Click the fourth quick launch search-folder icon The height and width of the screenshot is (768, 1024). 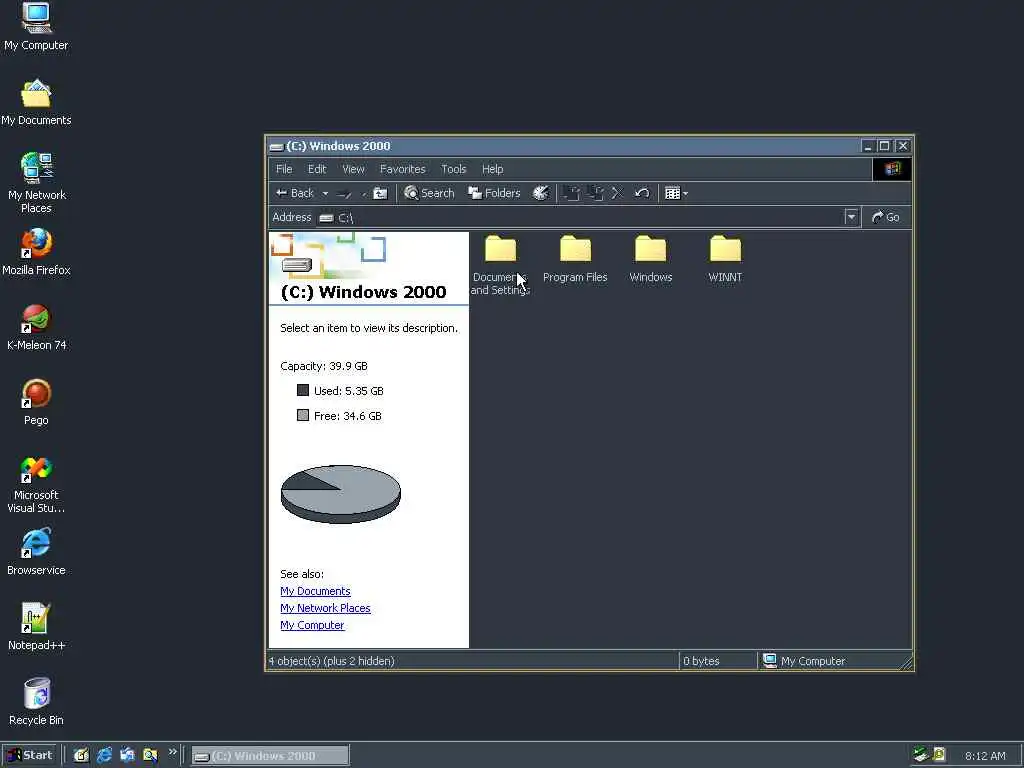pyautogui.click(x=150, y=756)
